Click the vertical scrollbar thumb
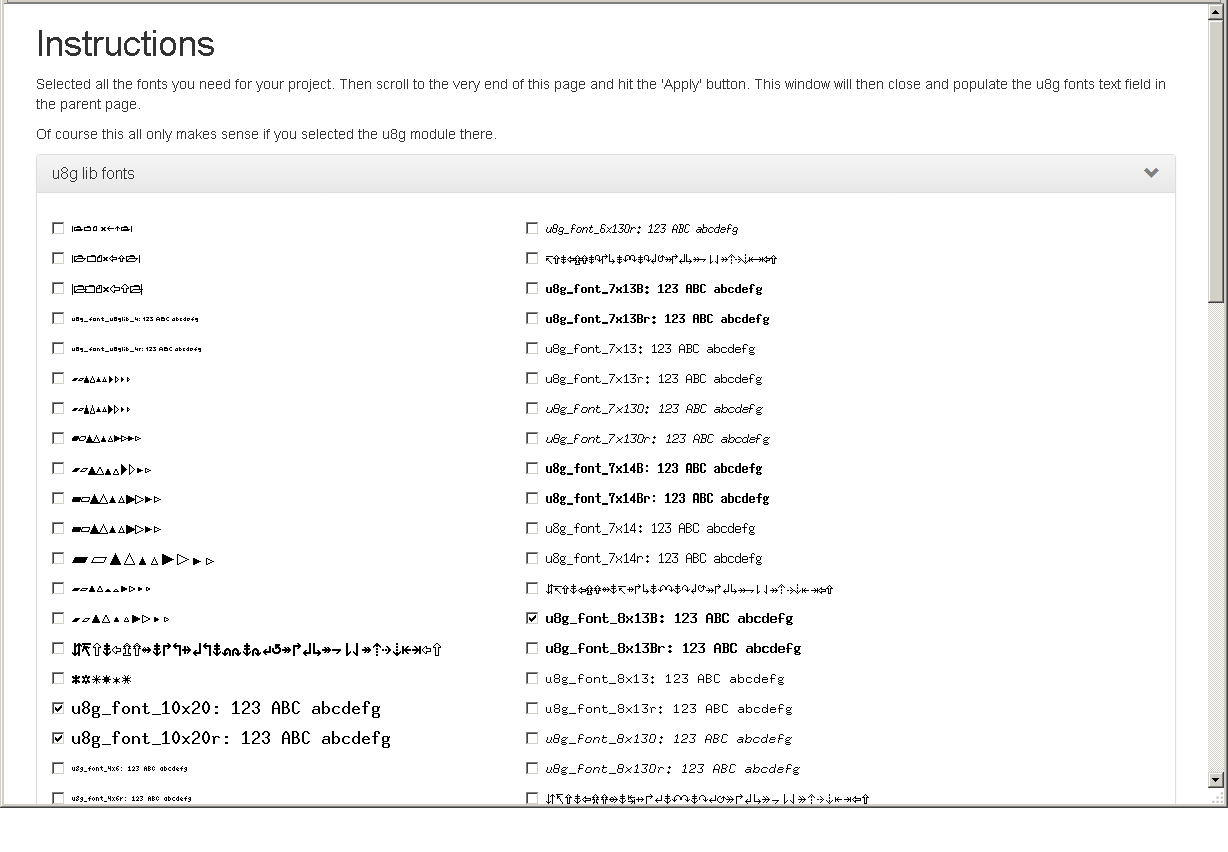1228x852 pixels. click(x=1216, y=160)
